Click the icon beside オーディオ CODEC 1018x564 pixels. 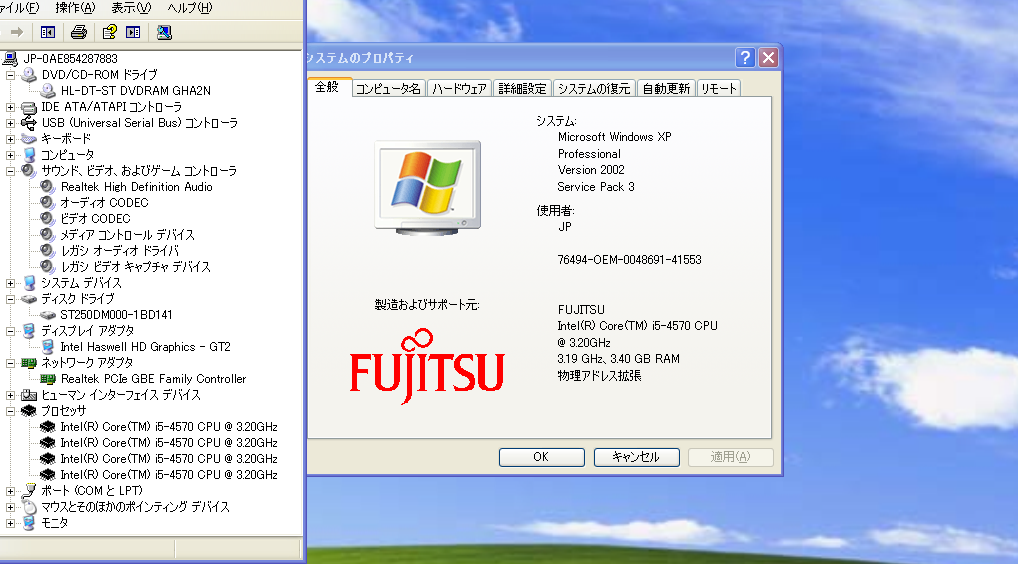pos(47,202)
